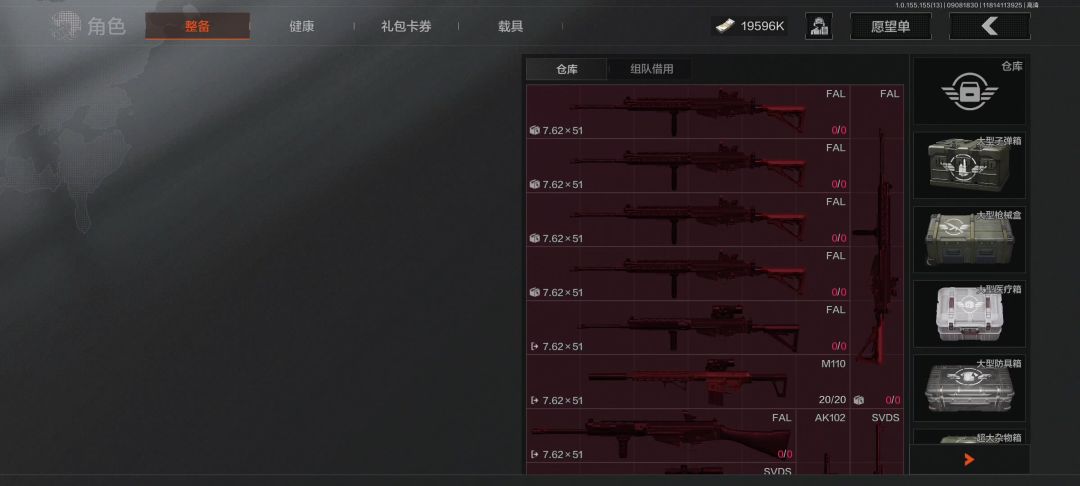Image resolution: width=1080 pixels, height=486 pixels.
Task: Switch to the 礼包卡券 tab
Action: [x=406, y=27]
